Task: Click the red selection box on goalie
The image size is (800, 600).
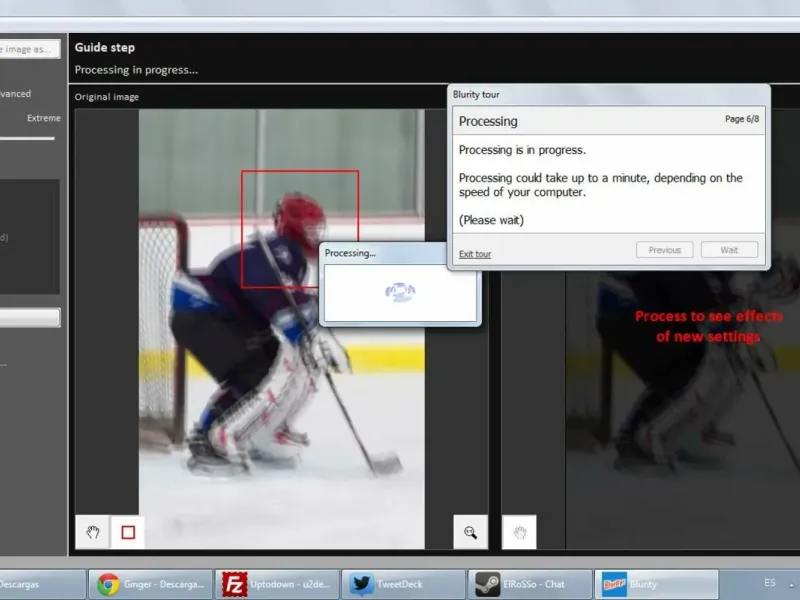Action: (x=300, y=229)
